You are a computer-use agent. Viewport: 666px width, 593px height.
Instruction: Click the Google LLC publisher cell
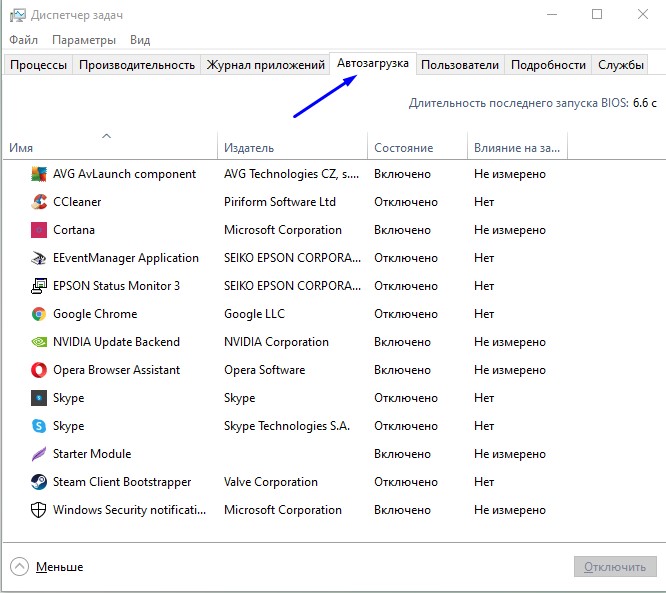(254, 314)
